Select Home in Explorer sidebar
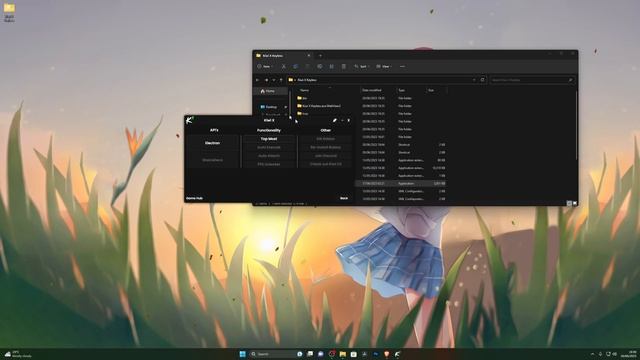Screen dimensions: 640x360 pos(271,91)
